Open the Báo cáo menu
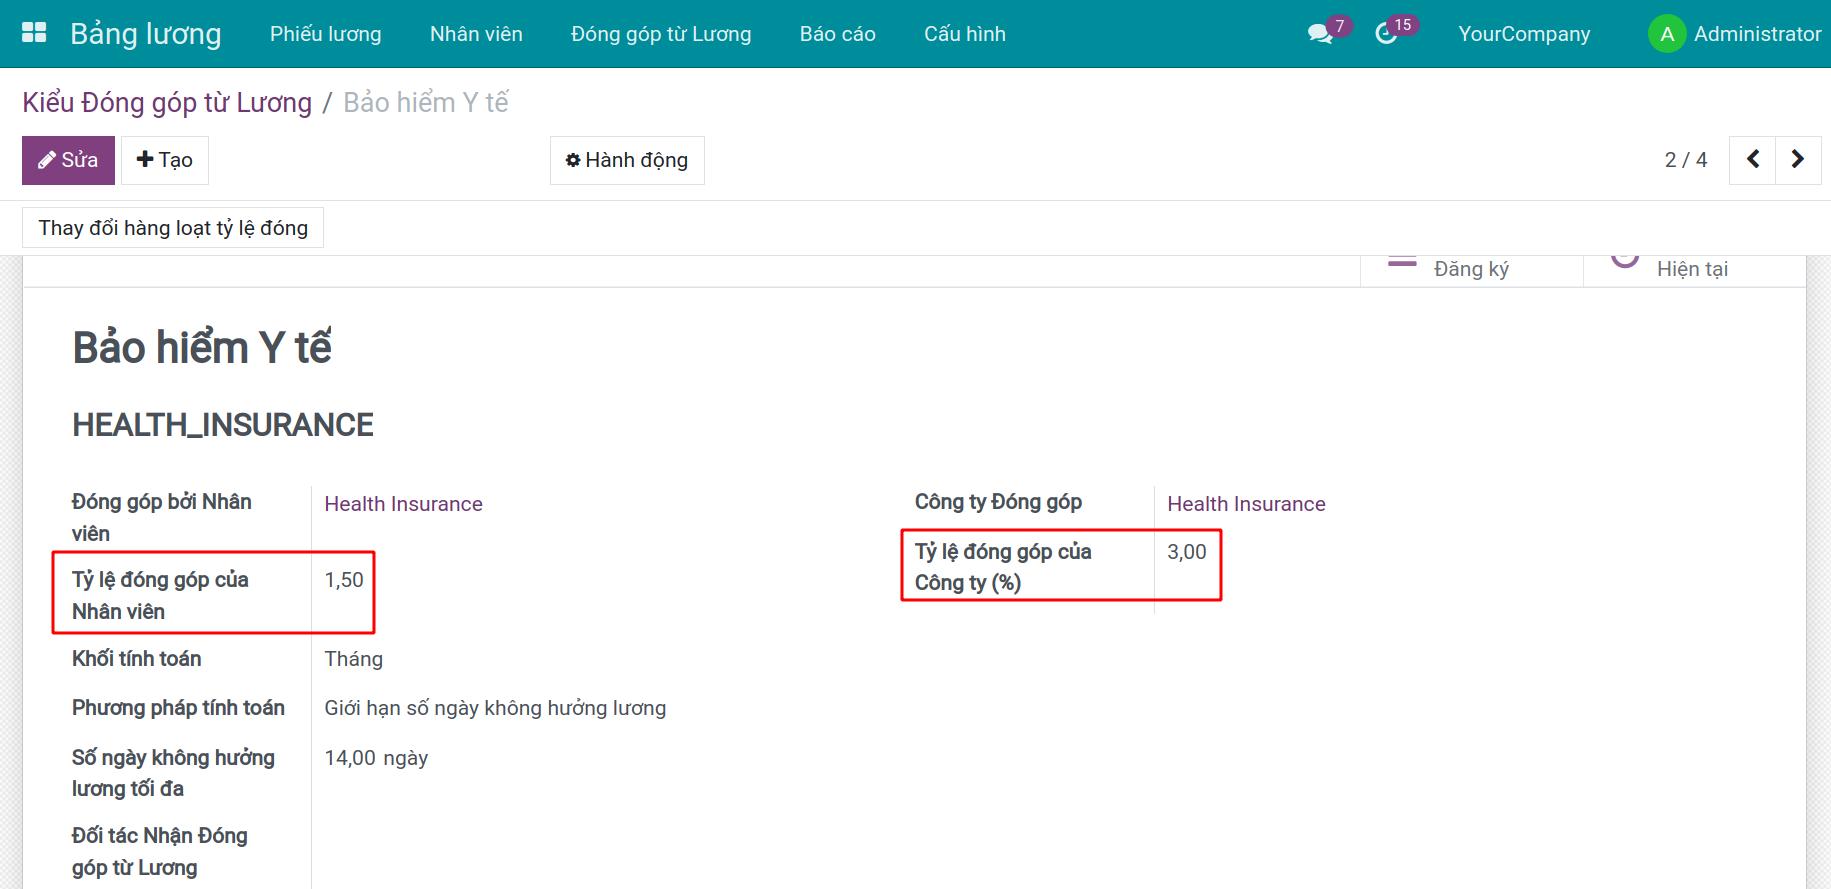This screenshot has width=1831, height=889. coord(837,34)
